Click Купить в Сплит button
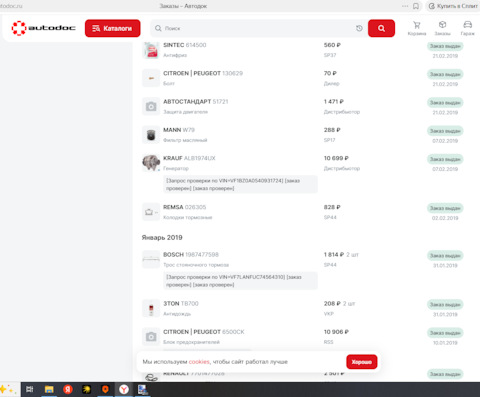The width and height of the screenshot is (480, 397). [x=453, y=6]
